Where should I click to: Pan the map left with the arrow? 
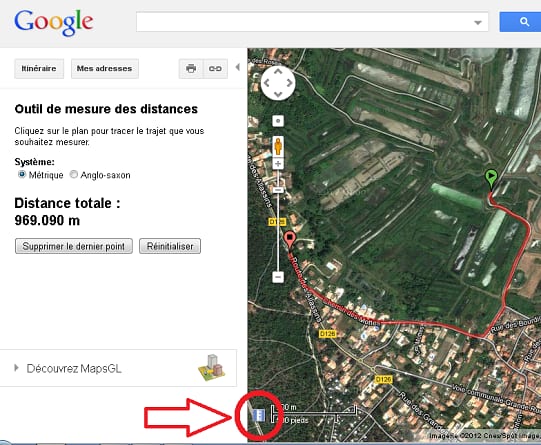[x=266, y=83]
